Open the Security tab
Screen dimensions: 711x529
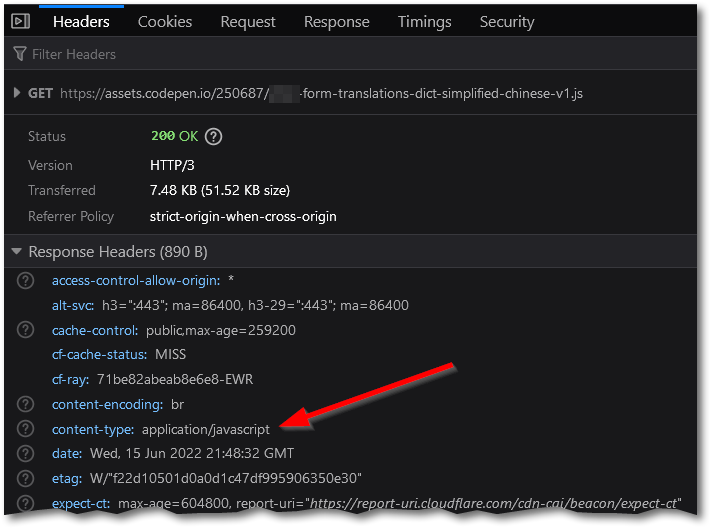coord(507,22)
